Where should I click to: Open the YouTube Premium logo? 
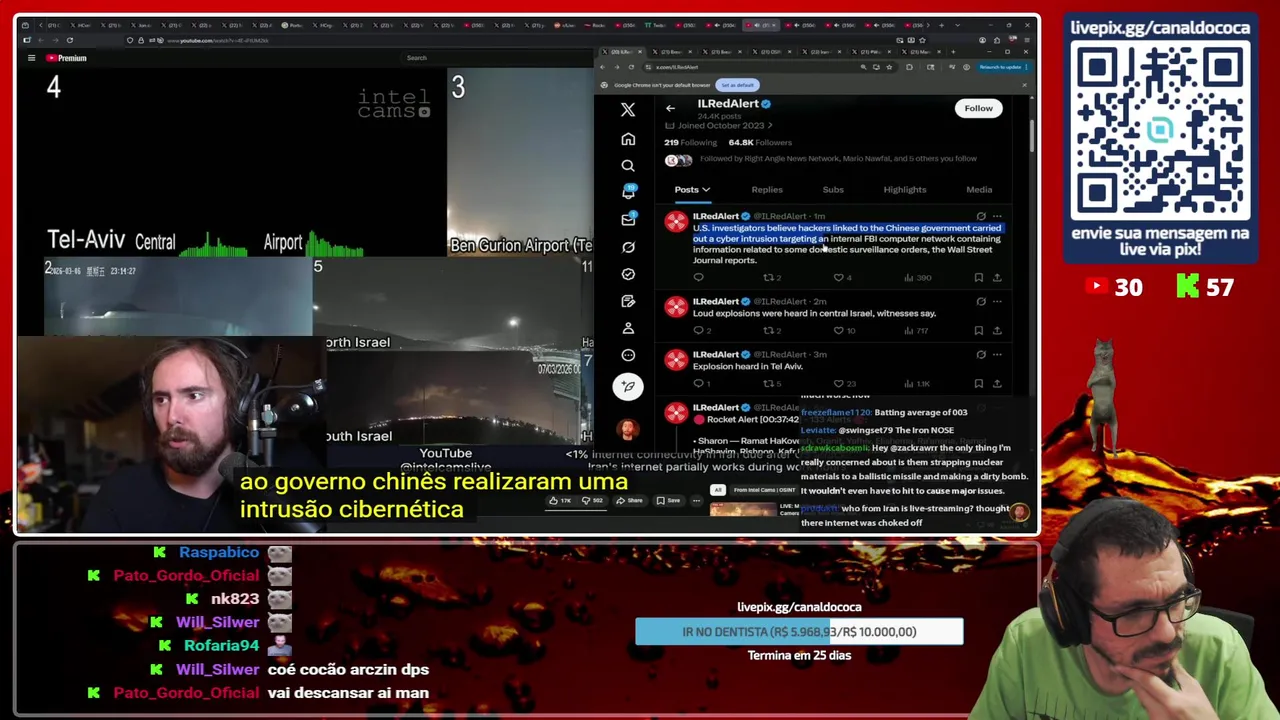[66, 58]
